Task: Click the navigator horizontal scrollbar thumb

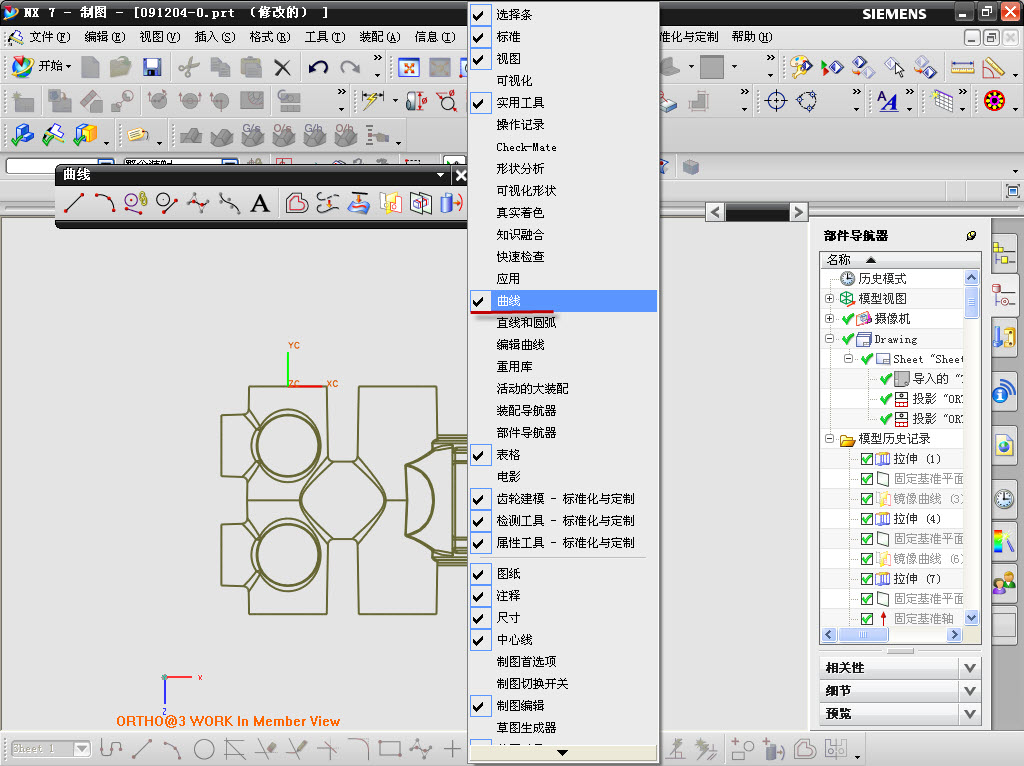Action: (x=863, y=634)
